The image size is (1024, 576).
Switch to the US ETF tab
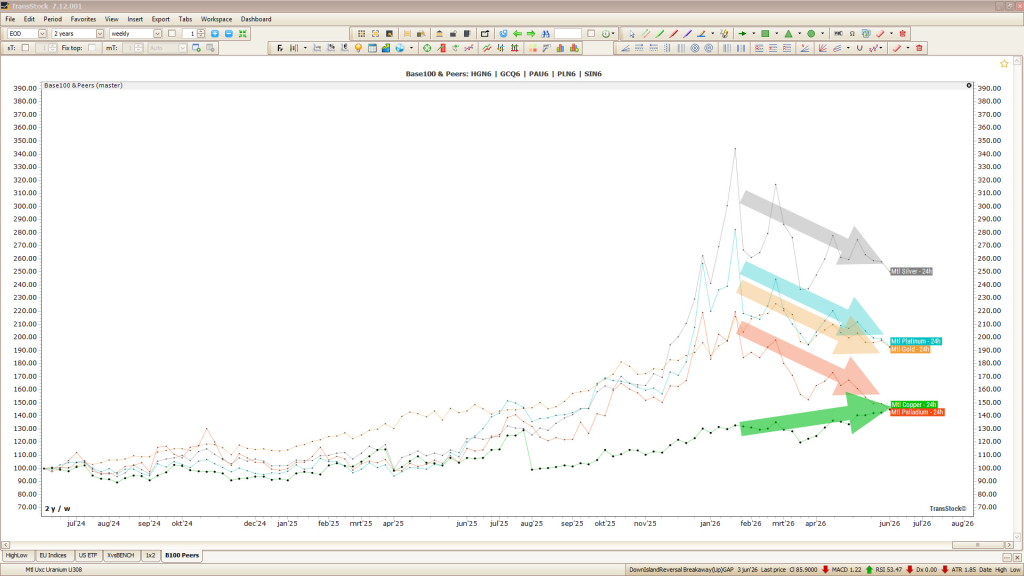click(88, 555)
